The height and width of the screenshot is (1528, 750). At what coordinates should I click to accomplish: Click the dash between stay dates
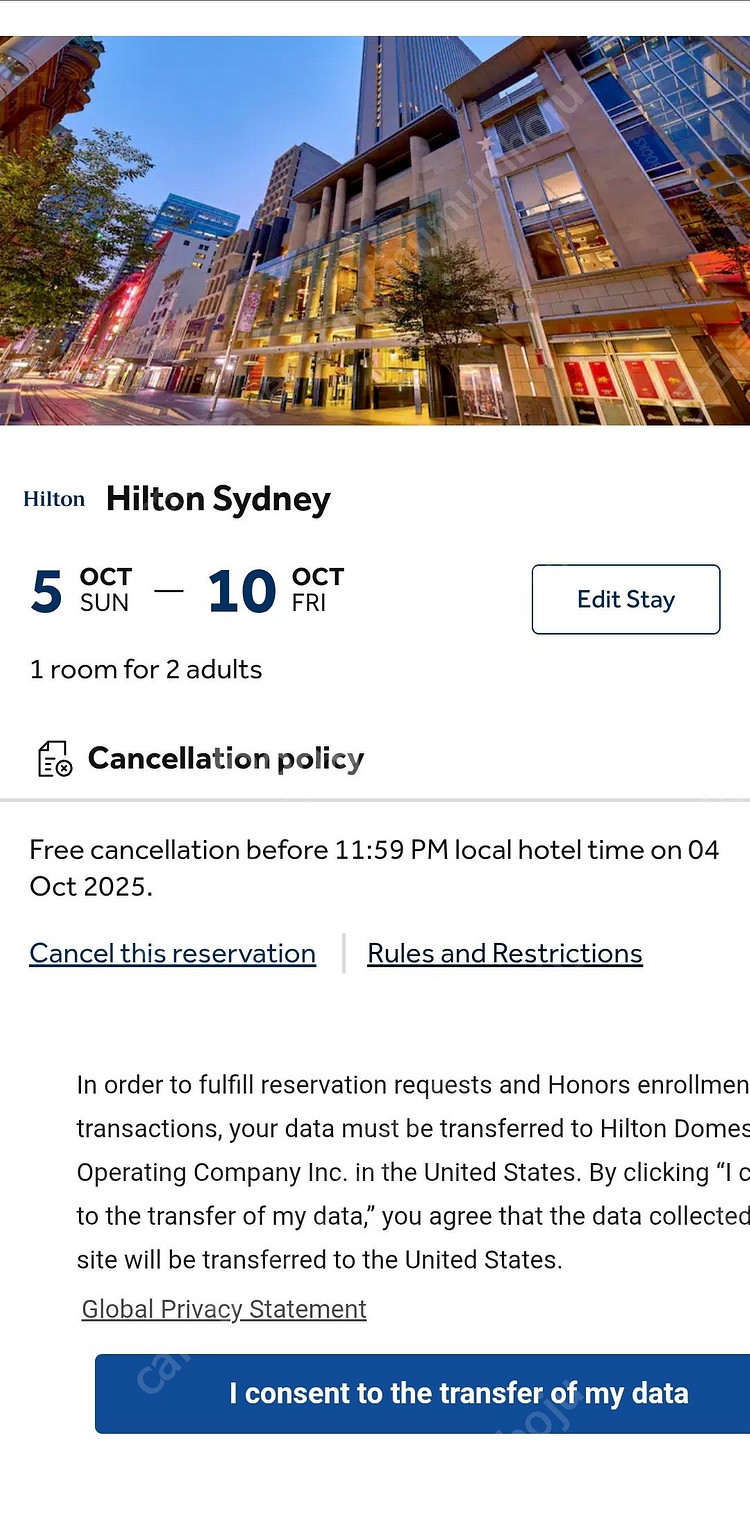pyautogui.click(x=169, y=590)
